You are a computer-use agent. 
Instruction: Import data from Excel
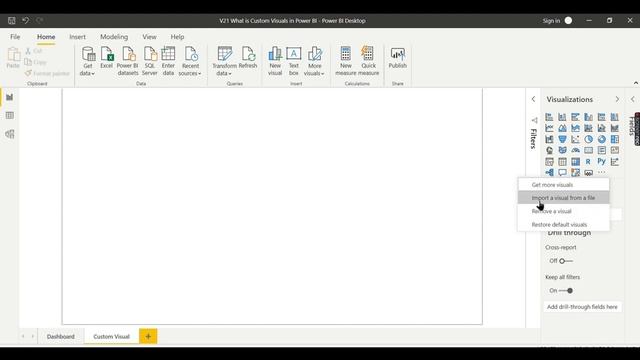click(107, 57)
